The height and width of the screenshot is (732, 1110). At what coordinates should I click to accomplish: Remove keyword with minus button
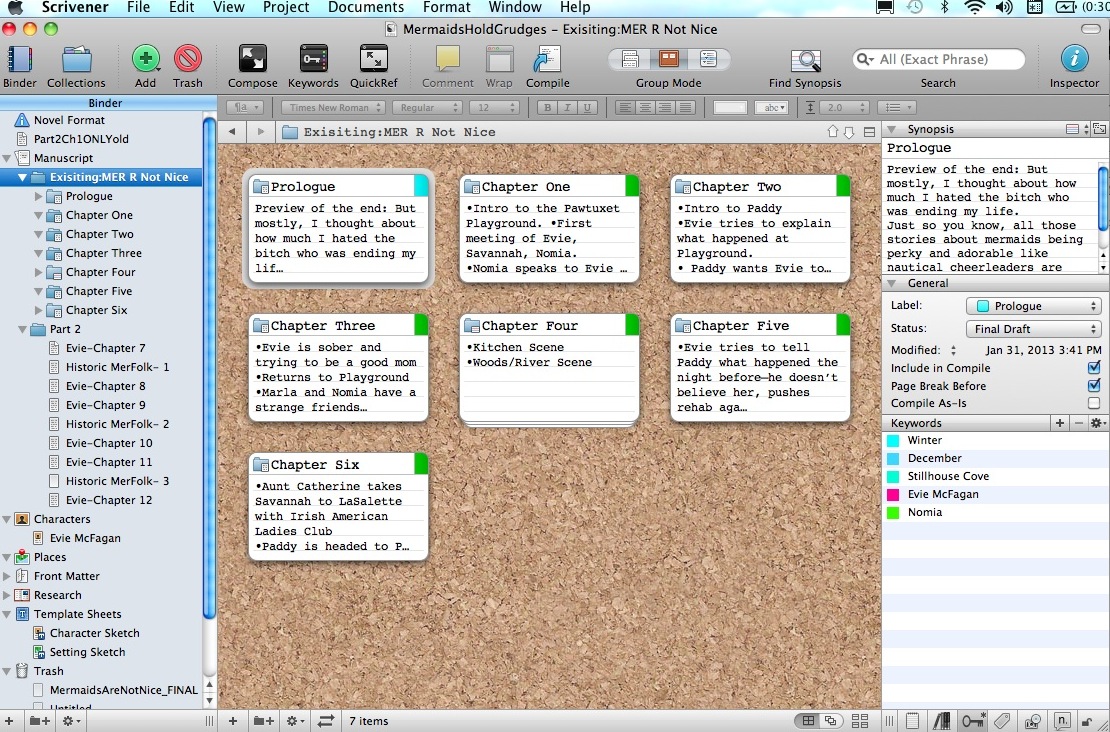point(1079,423)
